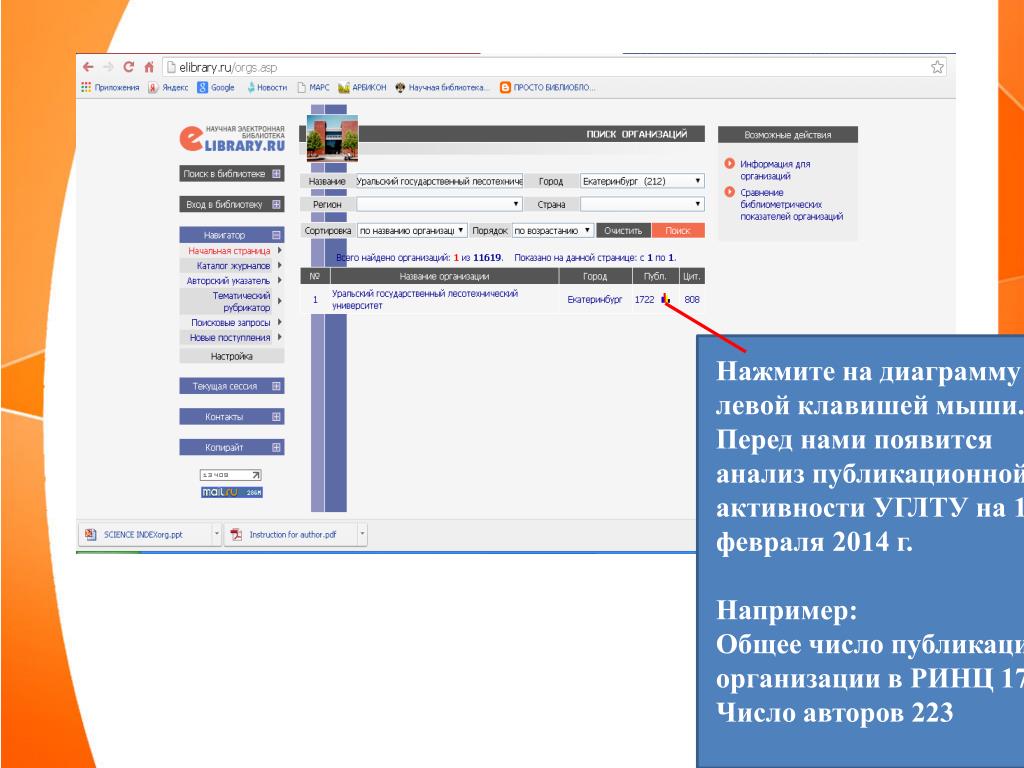Click the red bullet by Информация для организаций

click(x=729, y=163)
